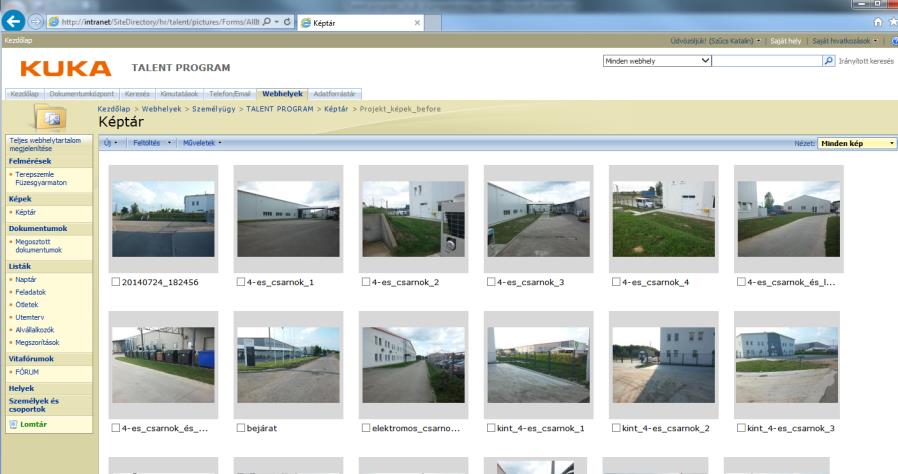Open the Naptár list link

(x=25, y=279)
